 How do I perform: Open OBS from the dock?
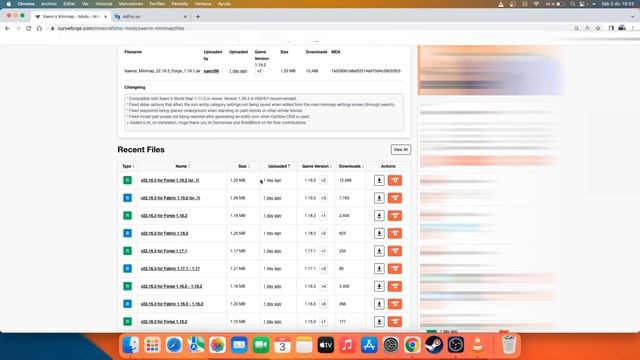[x=456, y=345]
